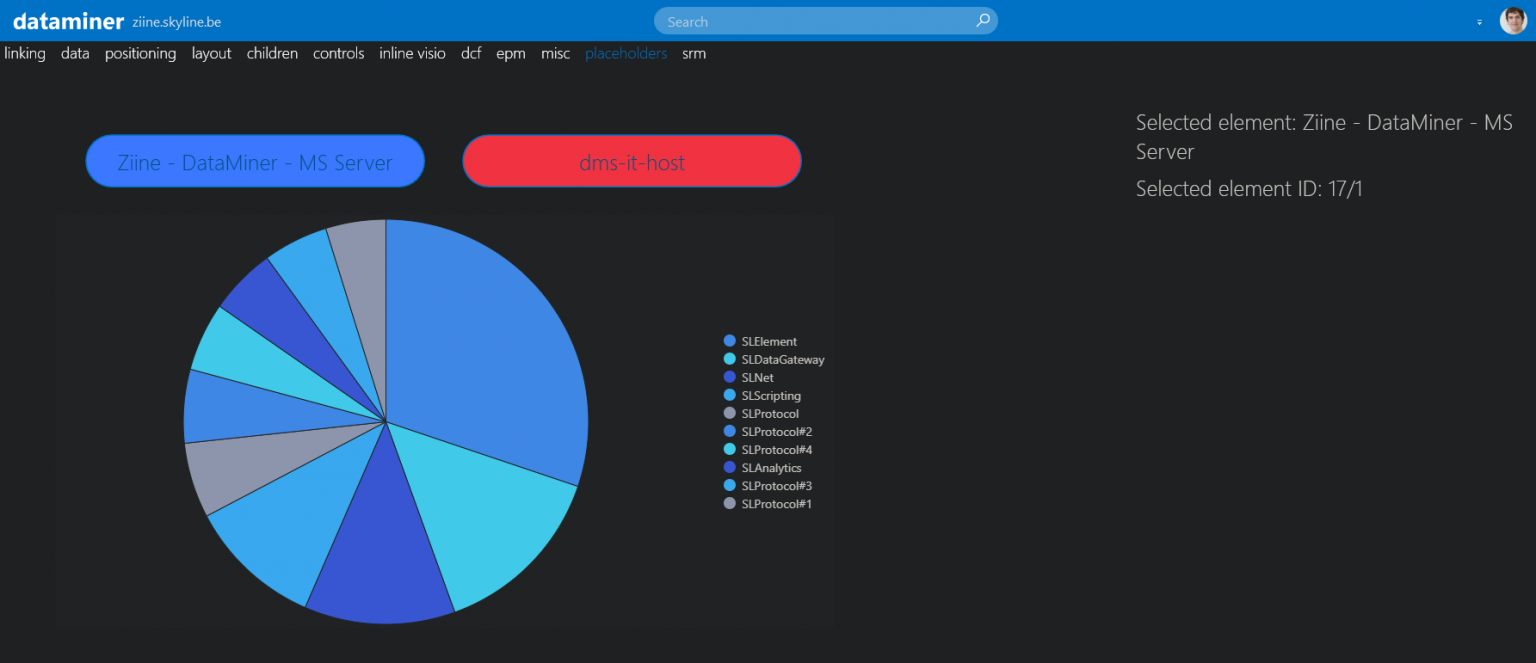The height and width of the screenshot is (663, 1536).
Task: Click SLDataGateway's colored swatch
Action: coord(729,359)
